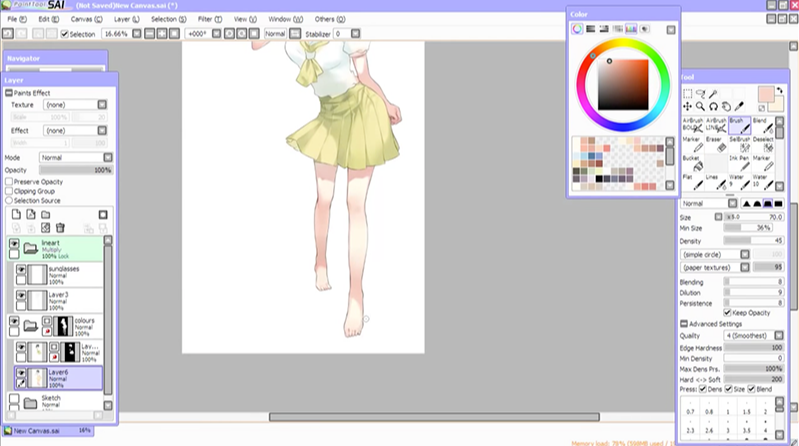Viewport: 799px width, 446px height.
Task: Toggle the Keep Opacity checkbox
Action: click(727, 313)
